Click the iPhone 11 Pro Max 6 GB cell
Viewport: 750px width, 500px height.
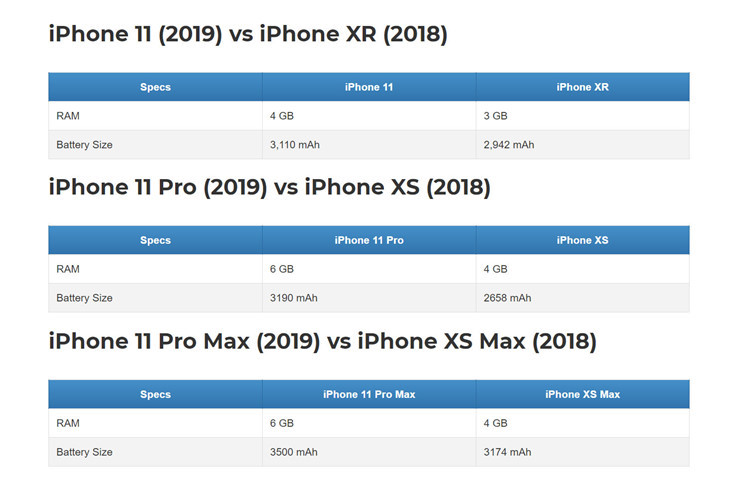[x=281, y=423]
